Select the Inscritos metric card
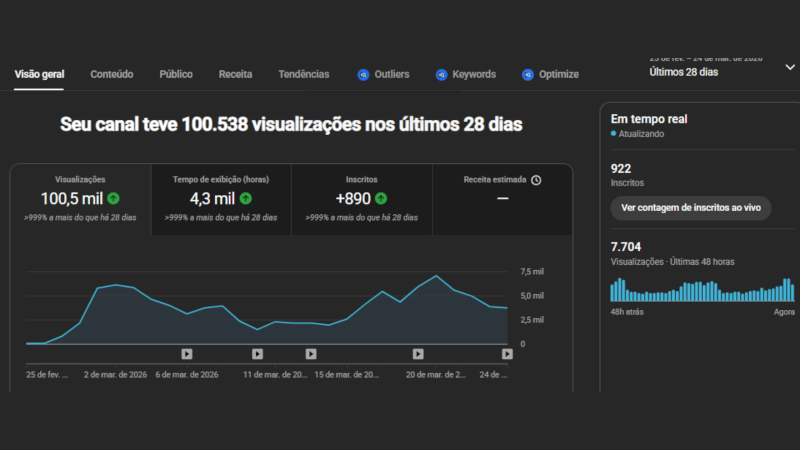Viewport: 800px width, 450px height. [361, 200]
